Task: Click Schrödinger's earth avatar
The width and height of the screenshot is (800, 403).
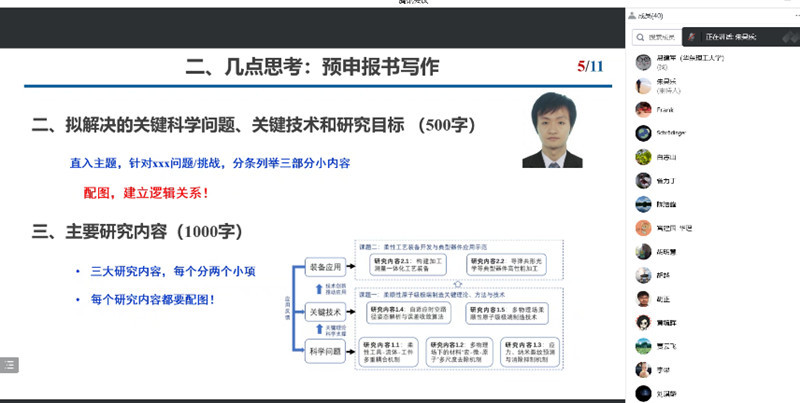Action: (644, 133)
